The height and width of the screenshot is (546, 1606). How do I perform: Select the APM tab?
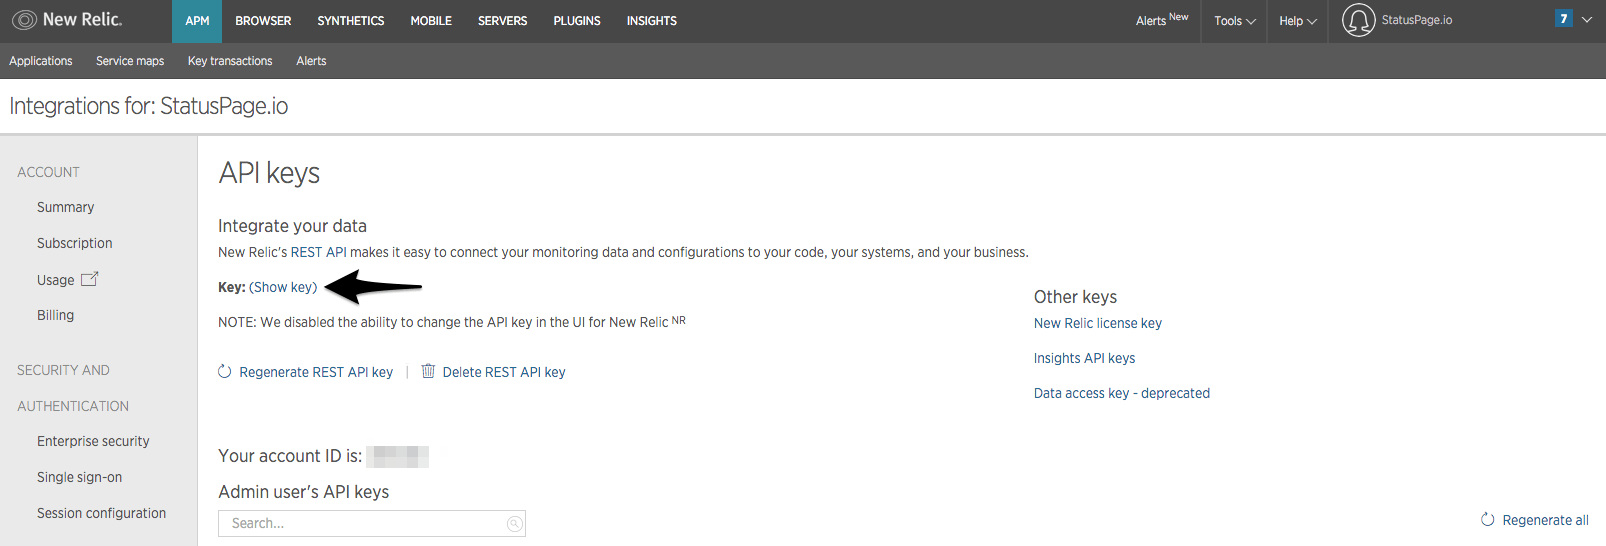(x=197, y=21)
